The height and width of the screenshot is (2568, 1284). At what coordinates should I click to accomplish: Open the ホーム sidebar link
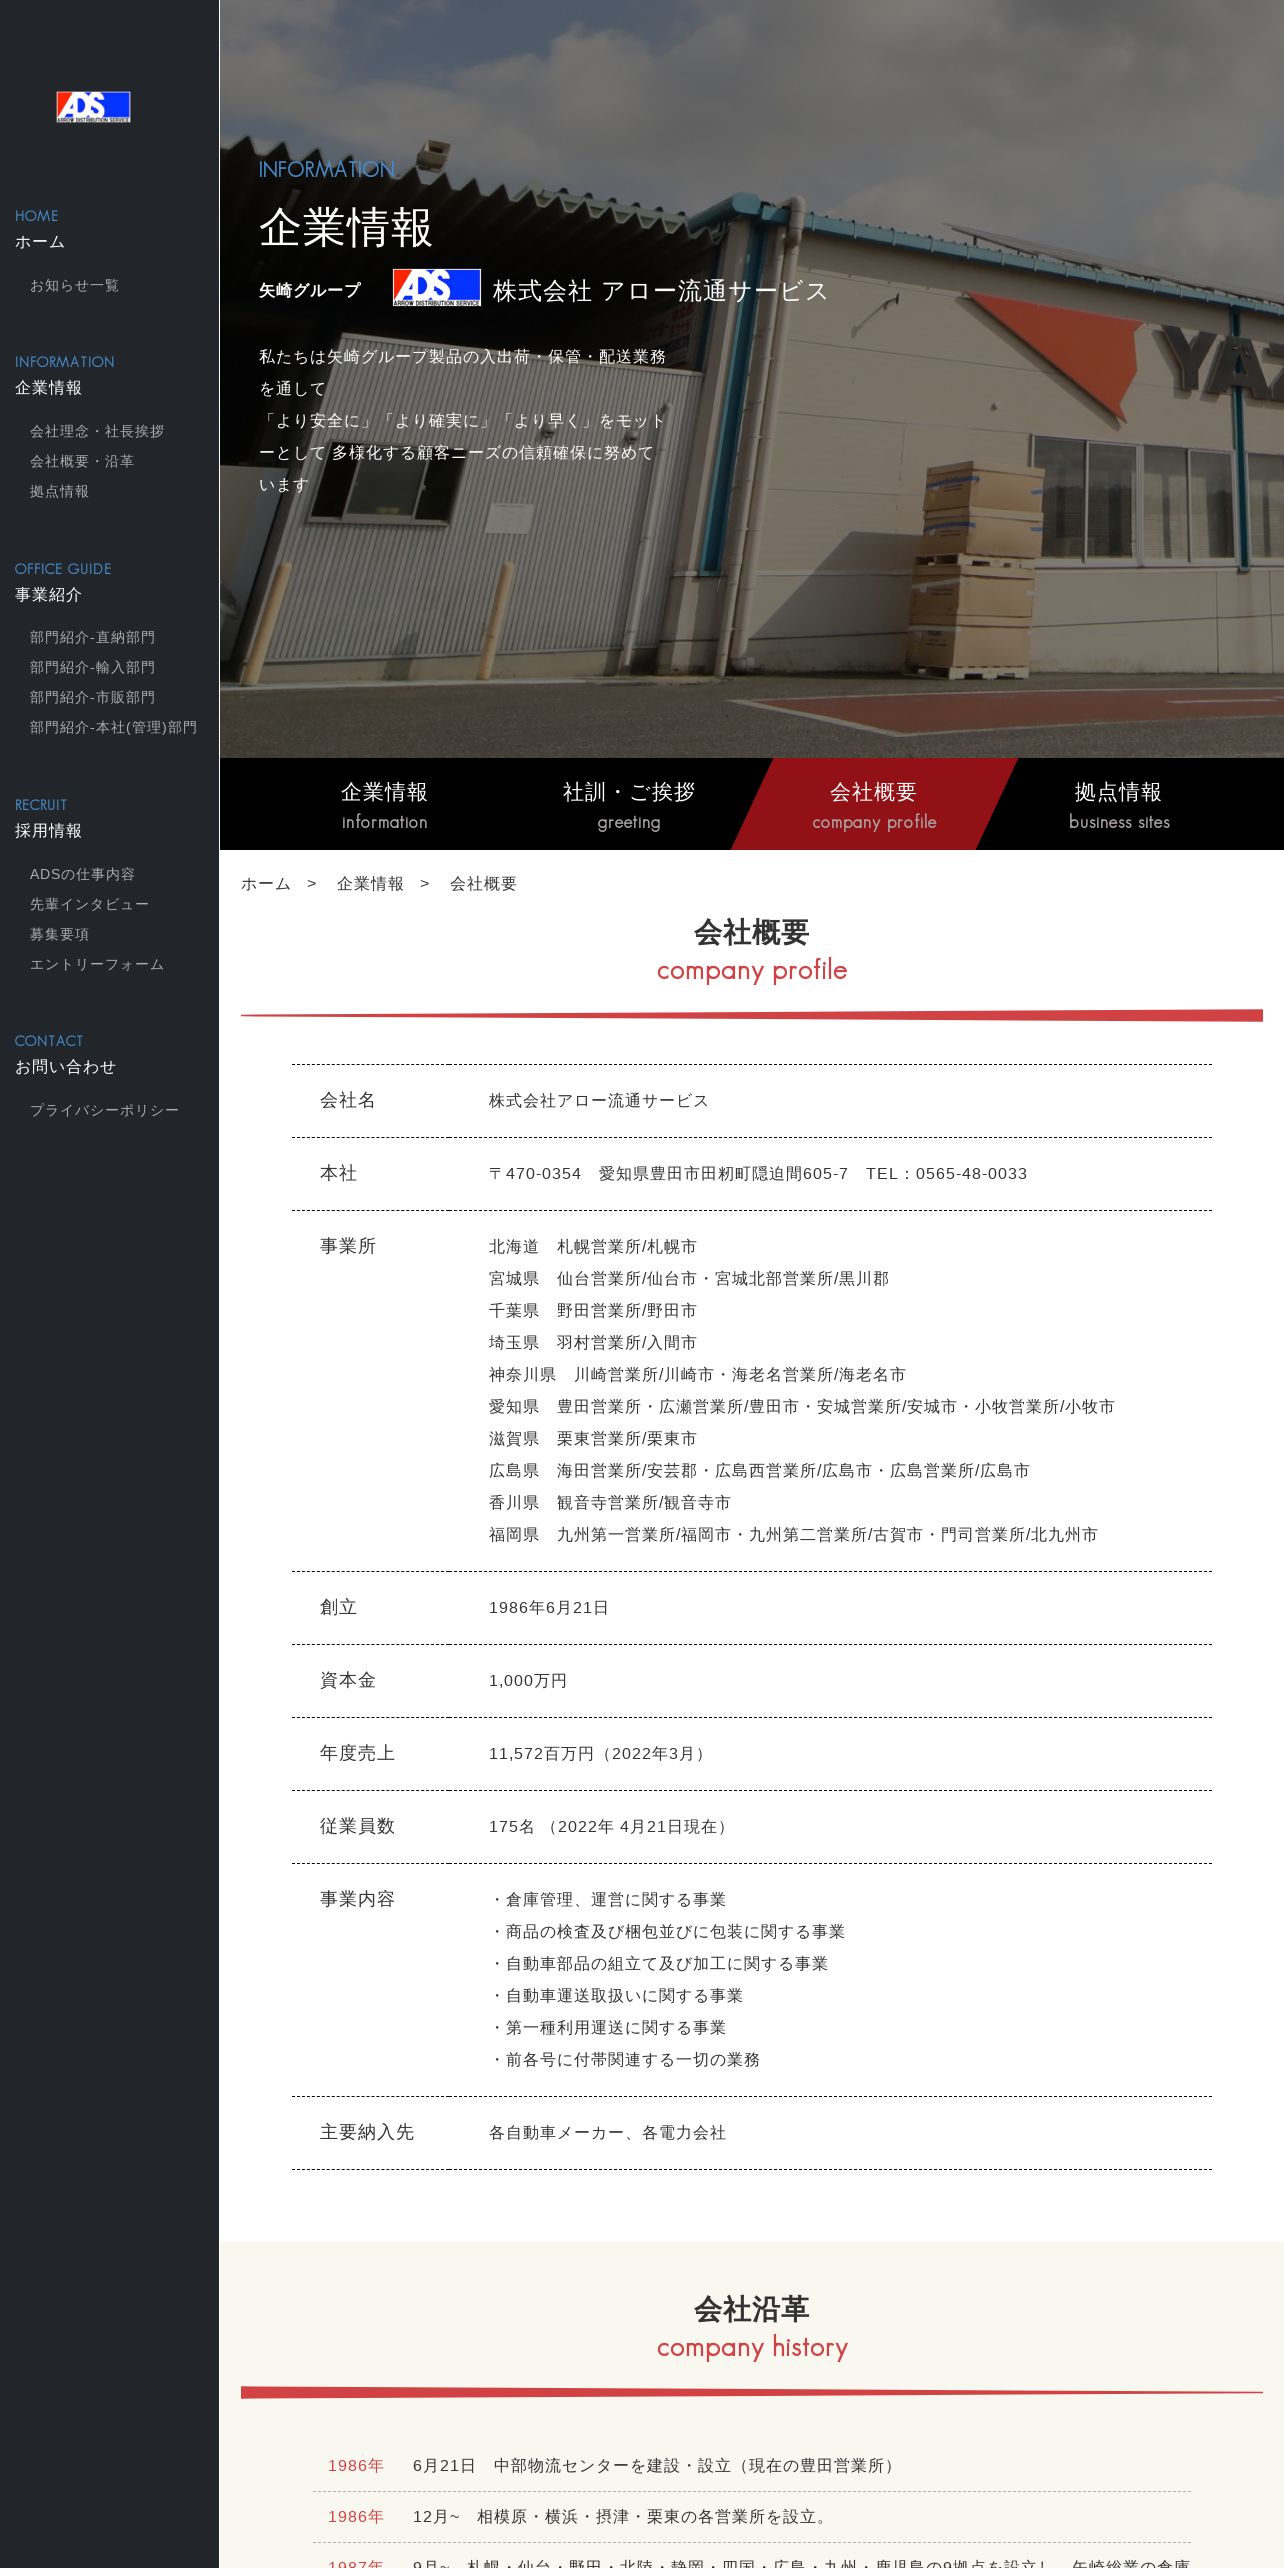[40, 242]
